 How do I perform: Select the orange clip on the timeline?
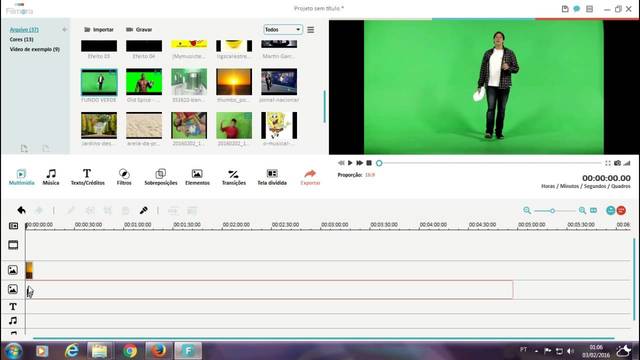(x=29, y=270)
